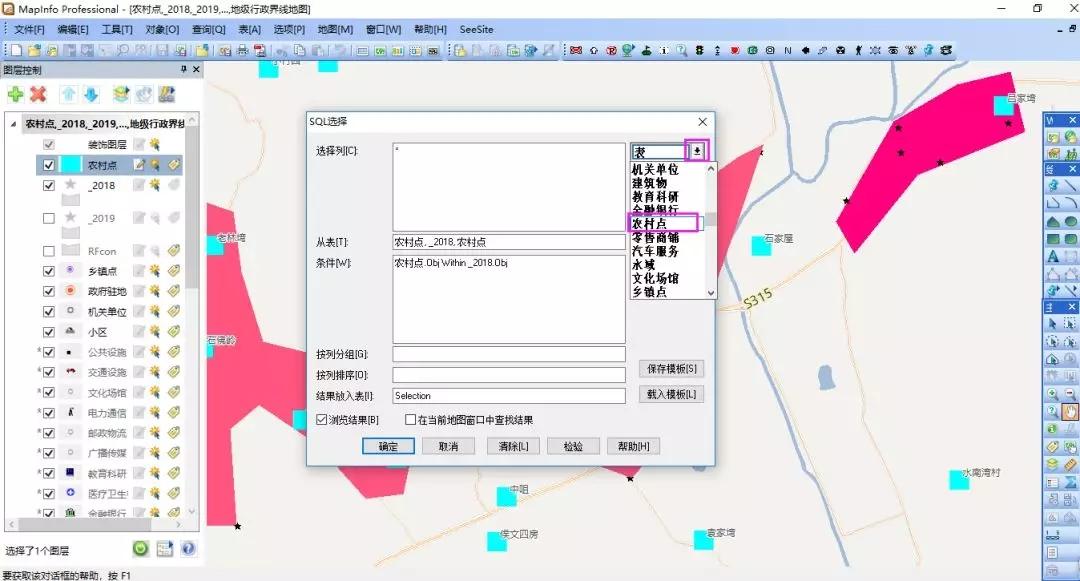This screenshot has width=1080, height=581.
Task: Toggle visibility checkbox for 政府驻地 layer
Action: 48,291
